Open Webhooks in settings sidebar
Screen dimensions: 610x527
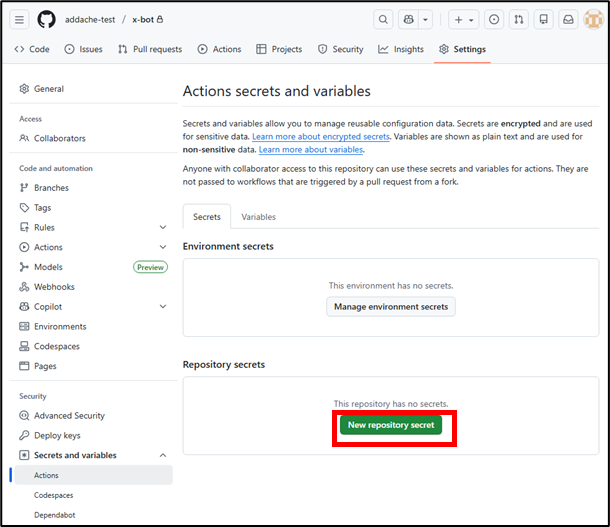(54, 287)
